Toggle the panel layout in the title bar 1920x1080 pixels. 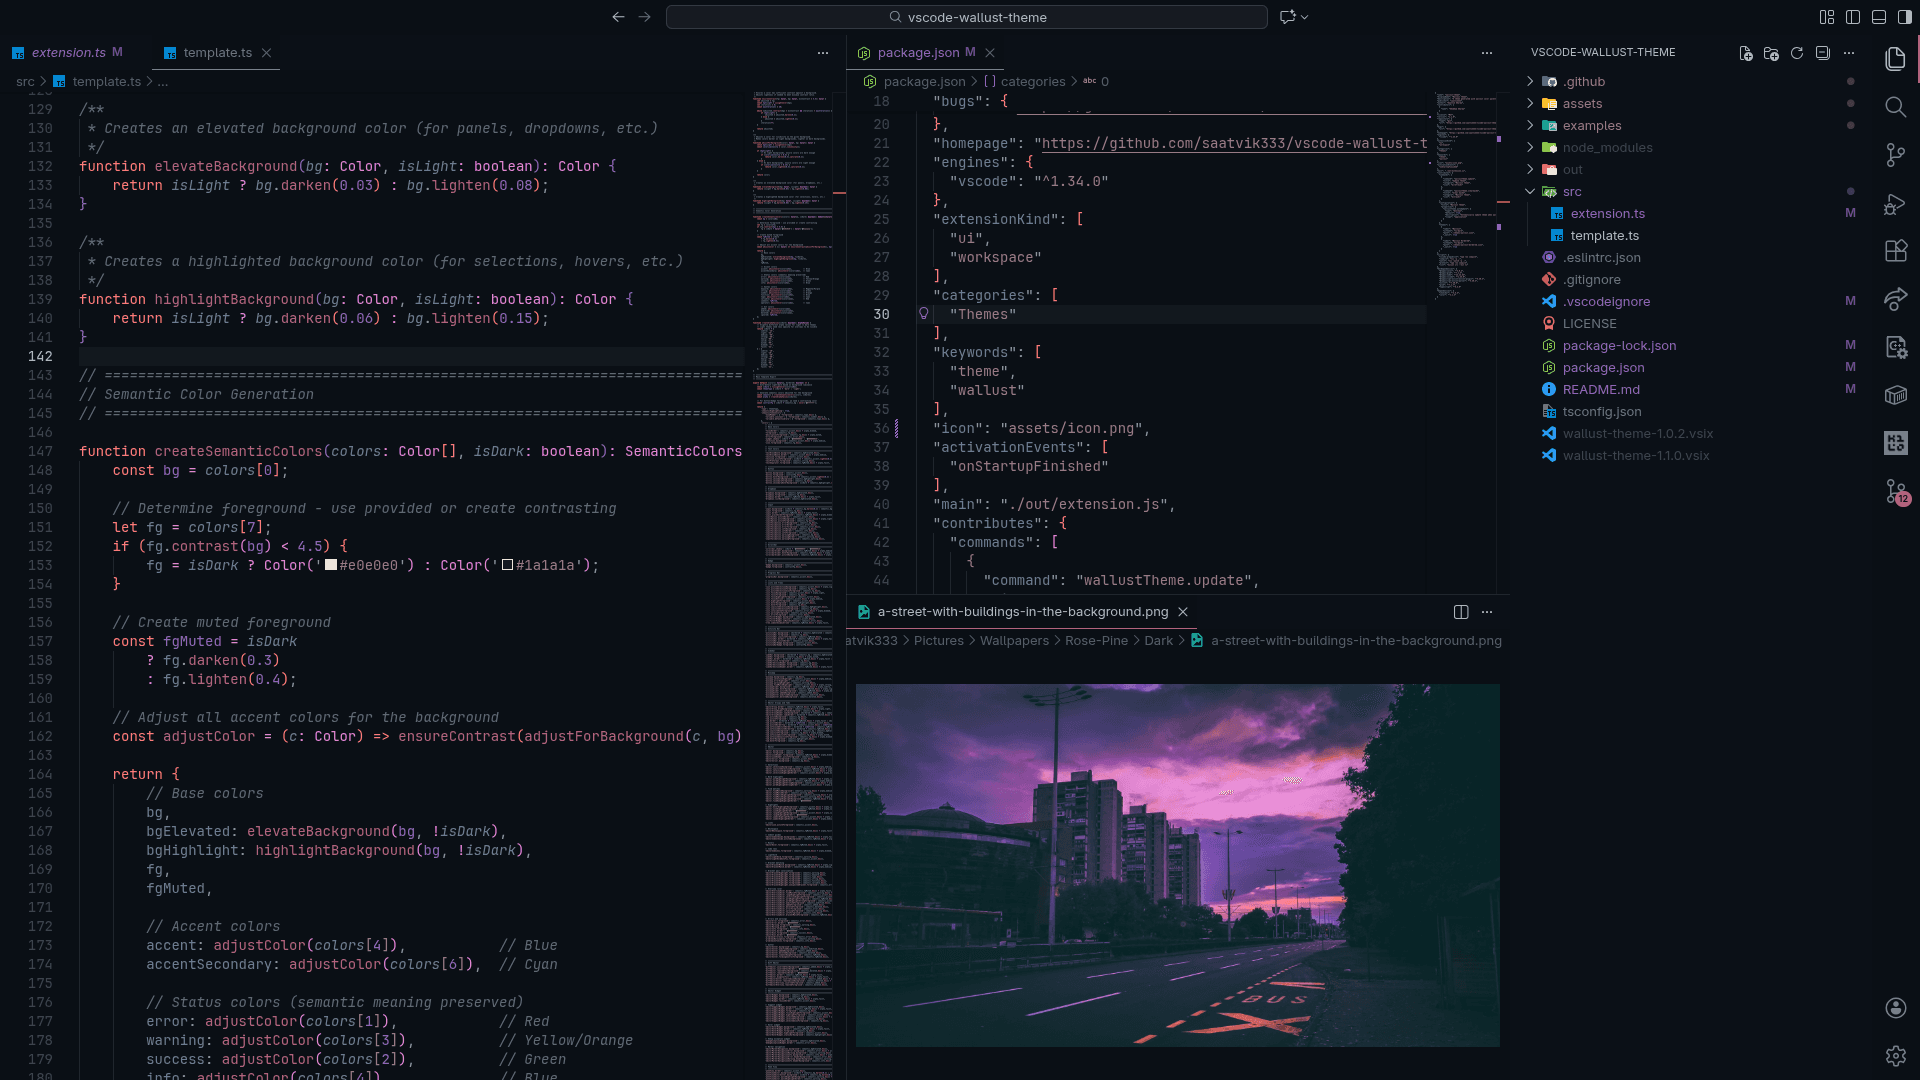[1880, 16]
